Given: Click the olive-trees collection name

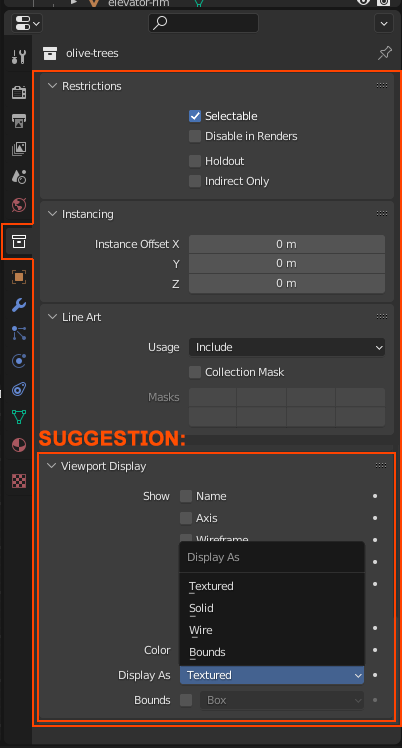Looking at the screenshot, I should [x=92, y=53].
